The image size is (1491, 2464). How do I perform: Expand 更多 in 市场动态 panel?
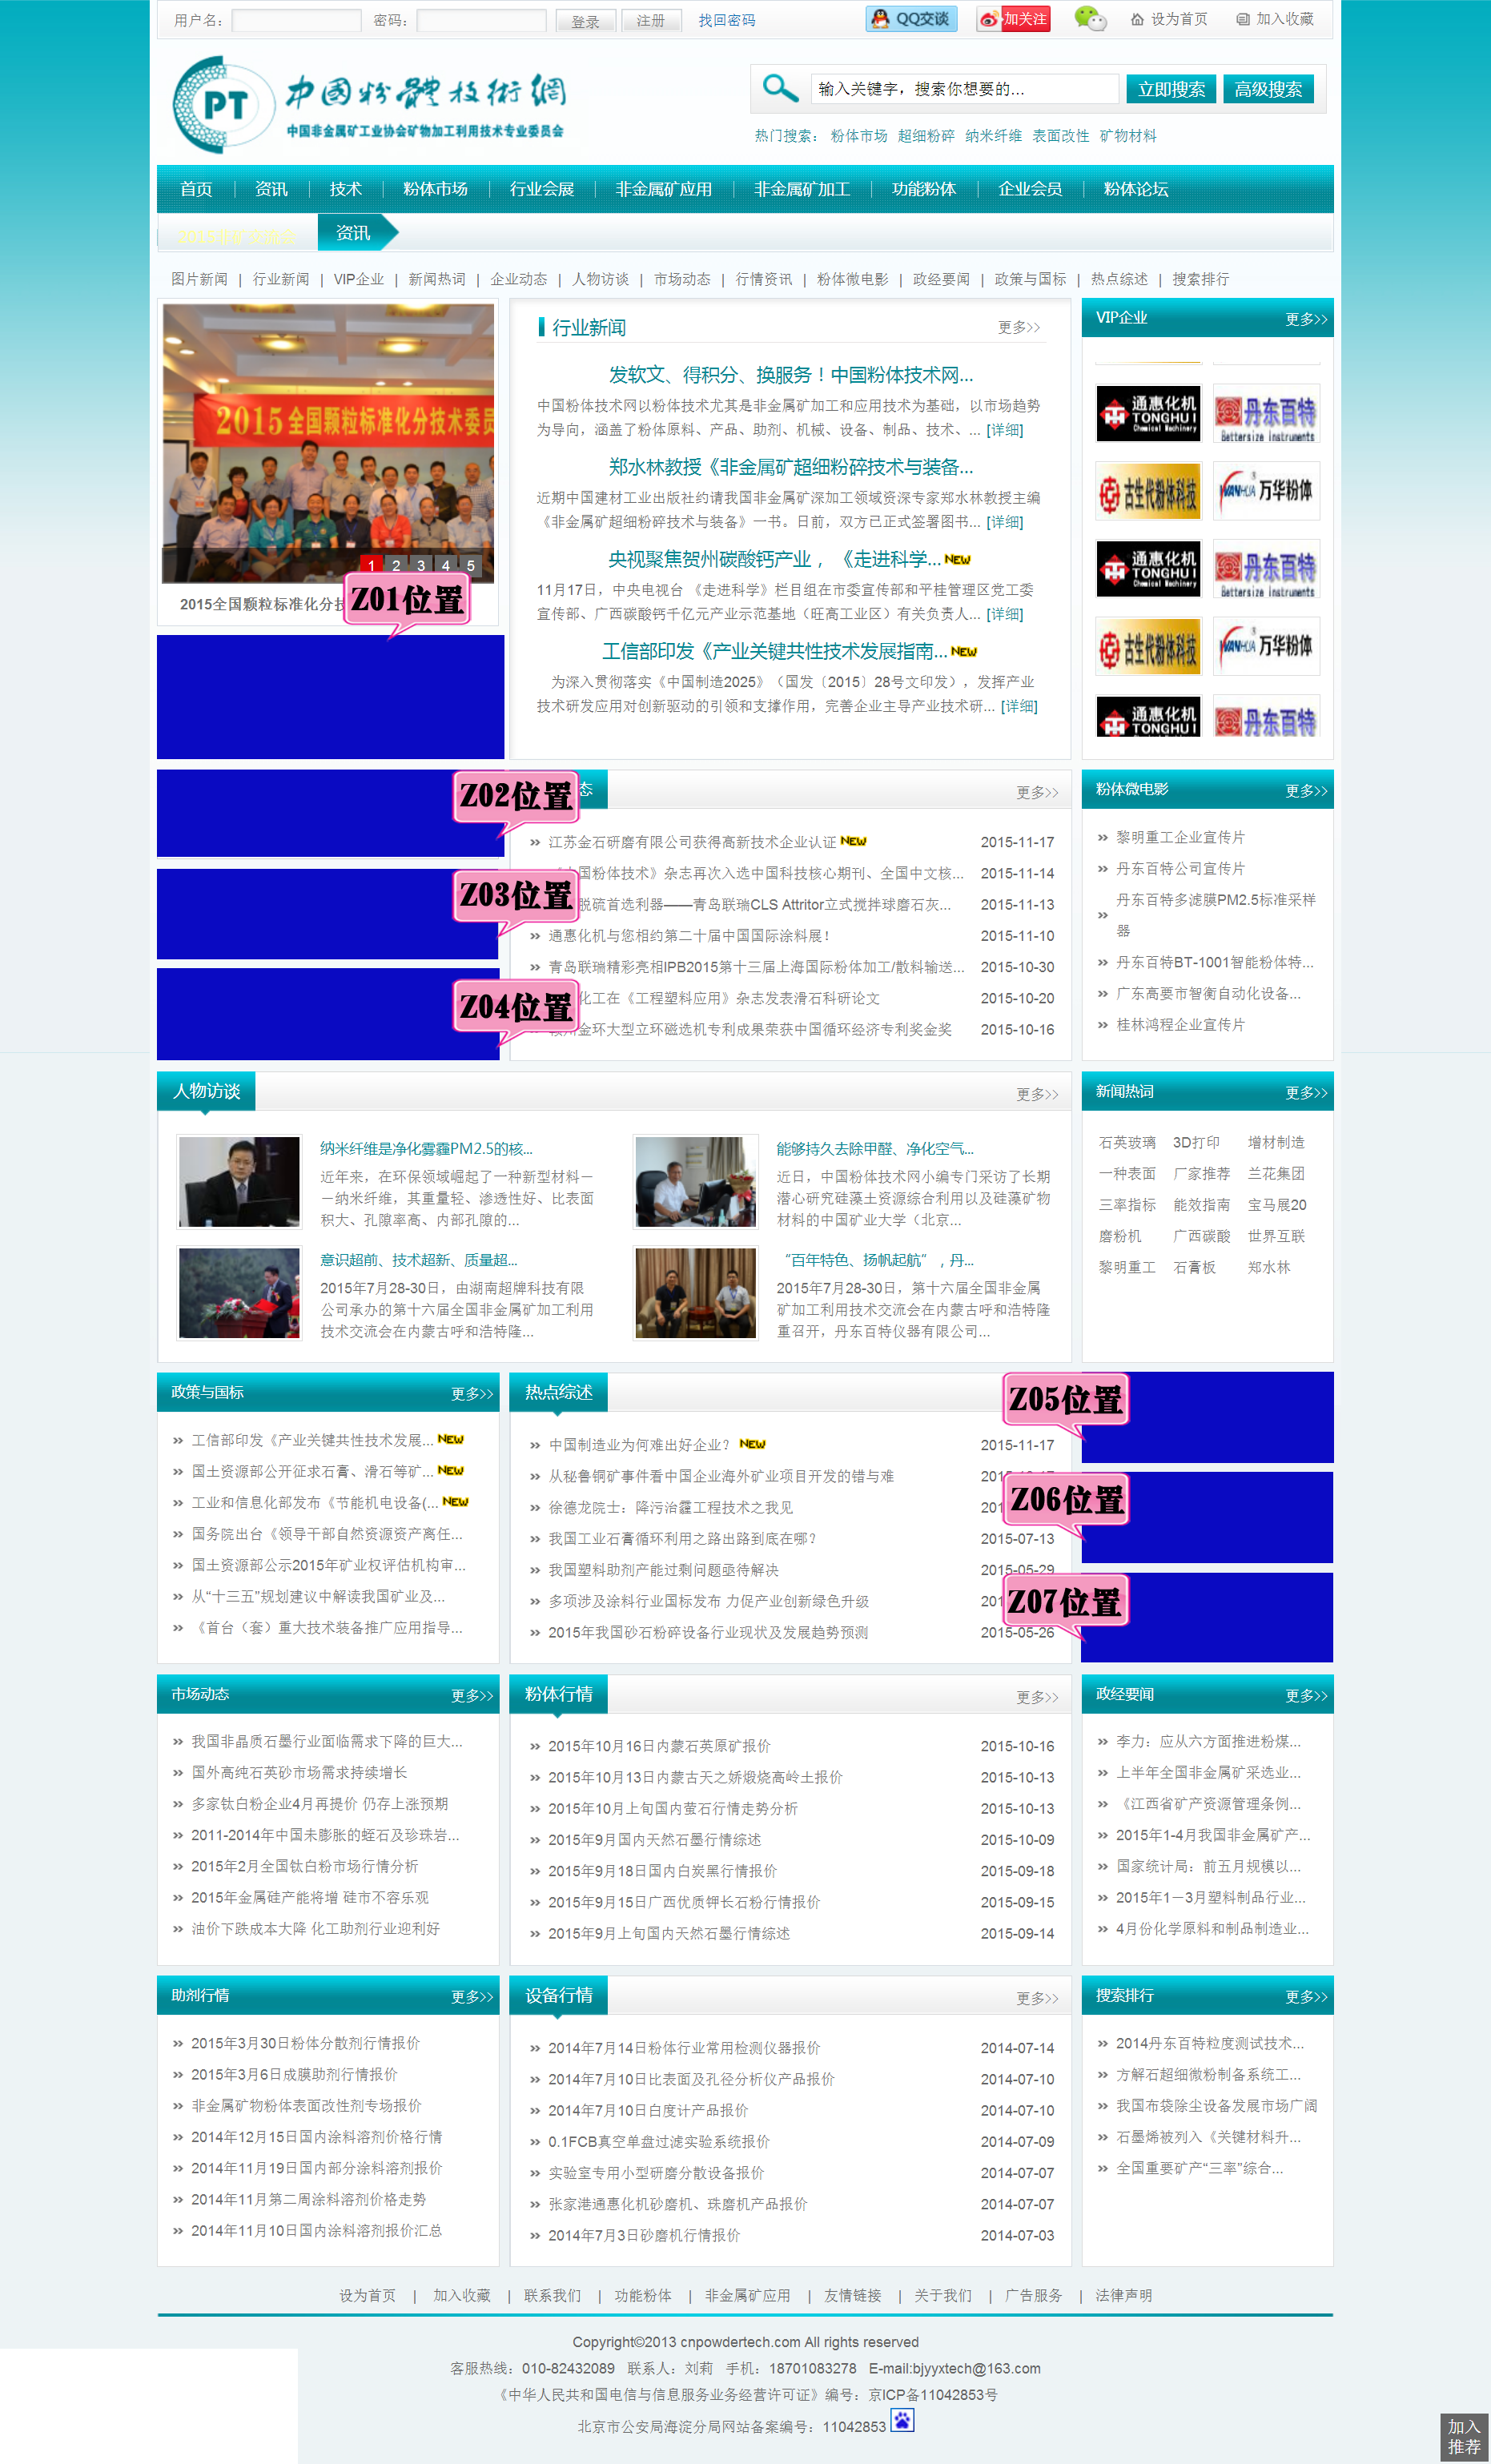tap(472, 1696)
